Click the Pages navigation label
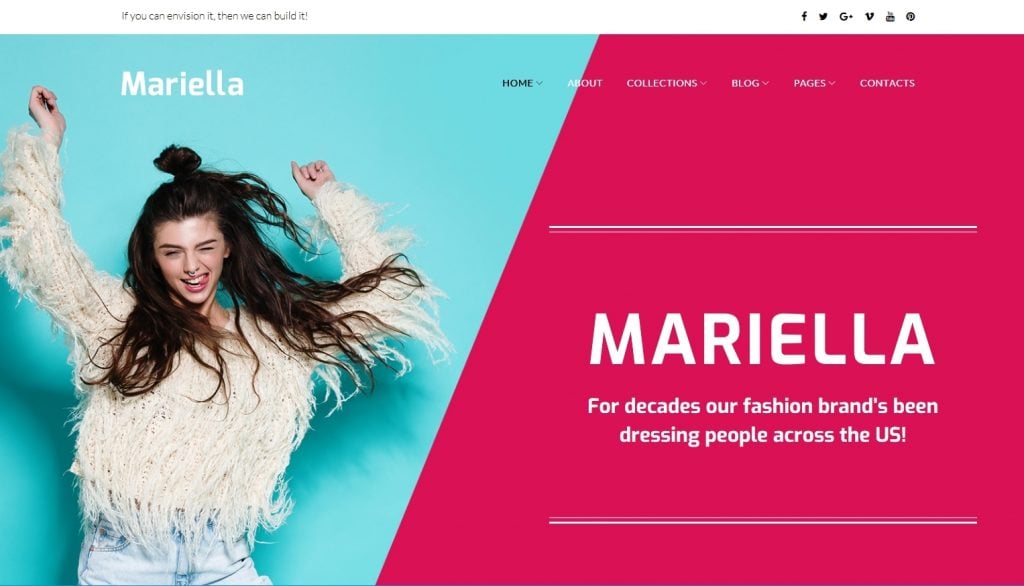 point(810,83)
